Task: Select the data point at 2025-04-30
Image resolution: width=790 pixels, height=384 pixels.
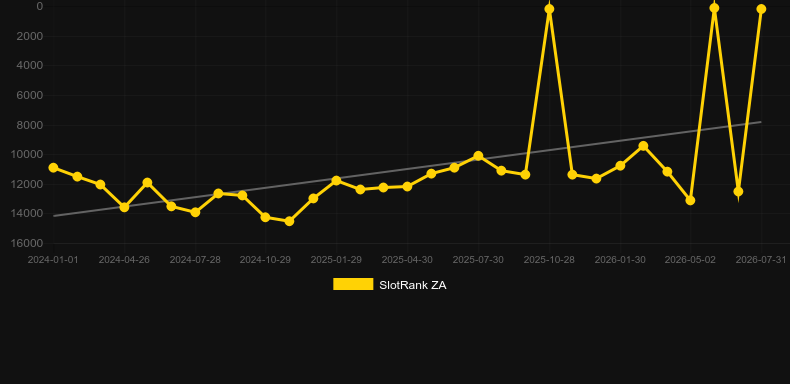Action: click(407, 186)
